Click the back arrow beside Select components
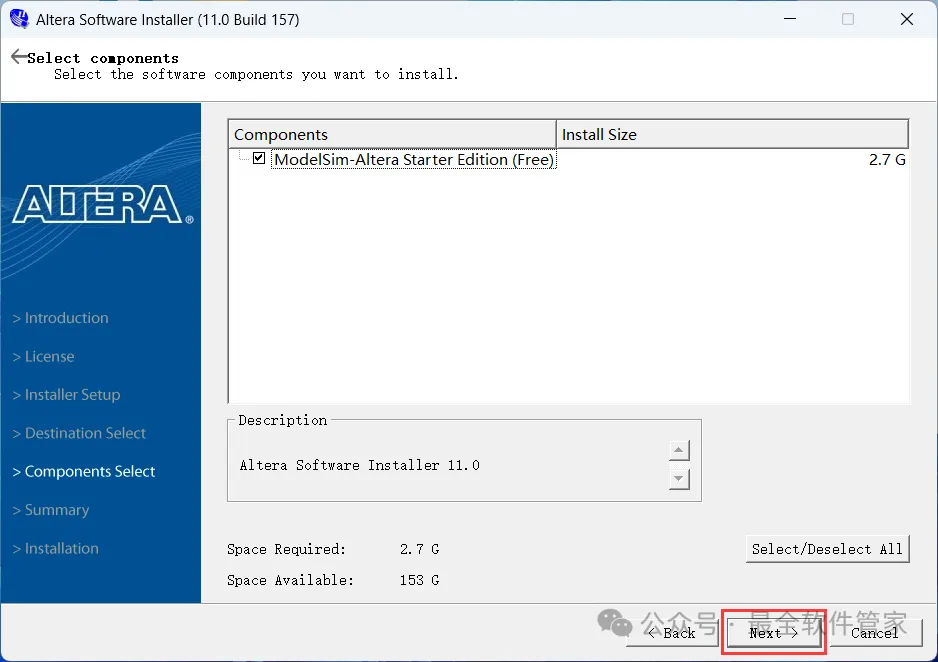The image size is (938, 662). (19, 56)
